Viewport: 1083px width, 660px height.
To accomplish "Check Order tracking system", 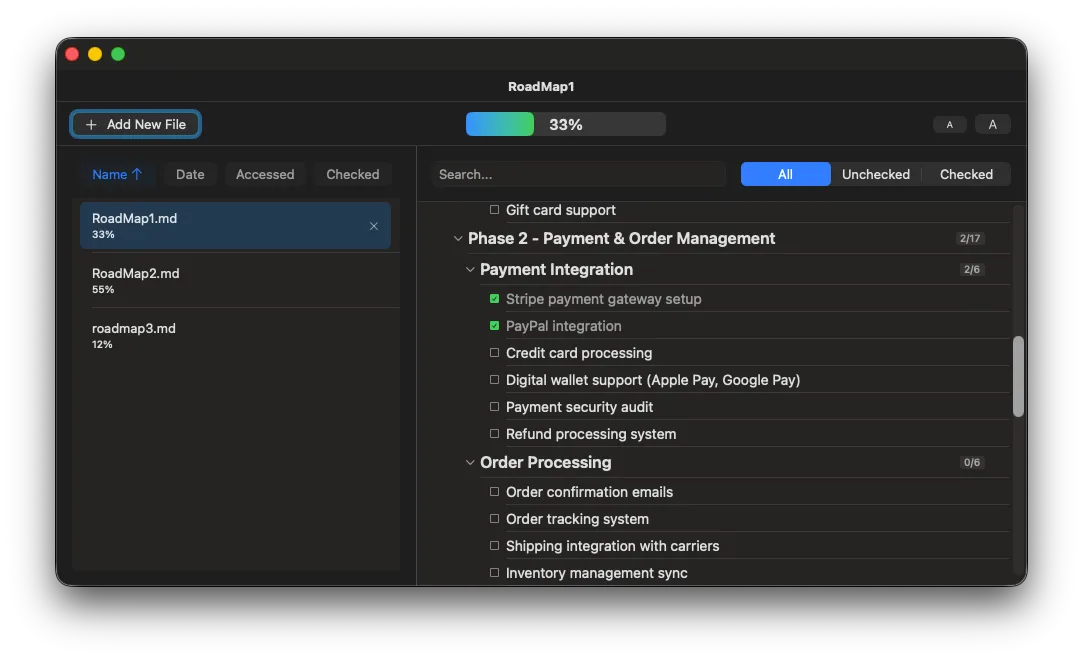I will click(495, 518).
